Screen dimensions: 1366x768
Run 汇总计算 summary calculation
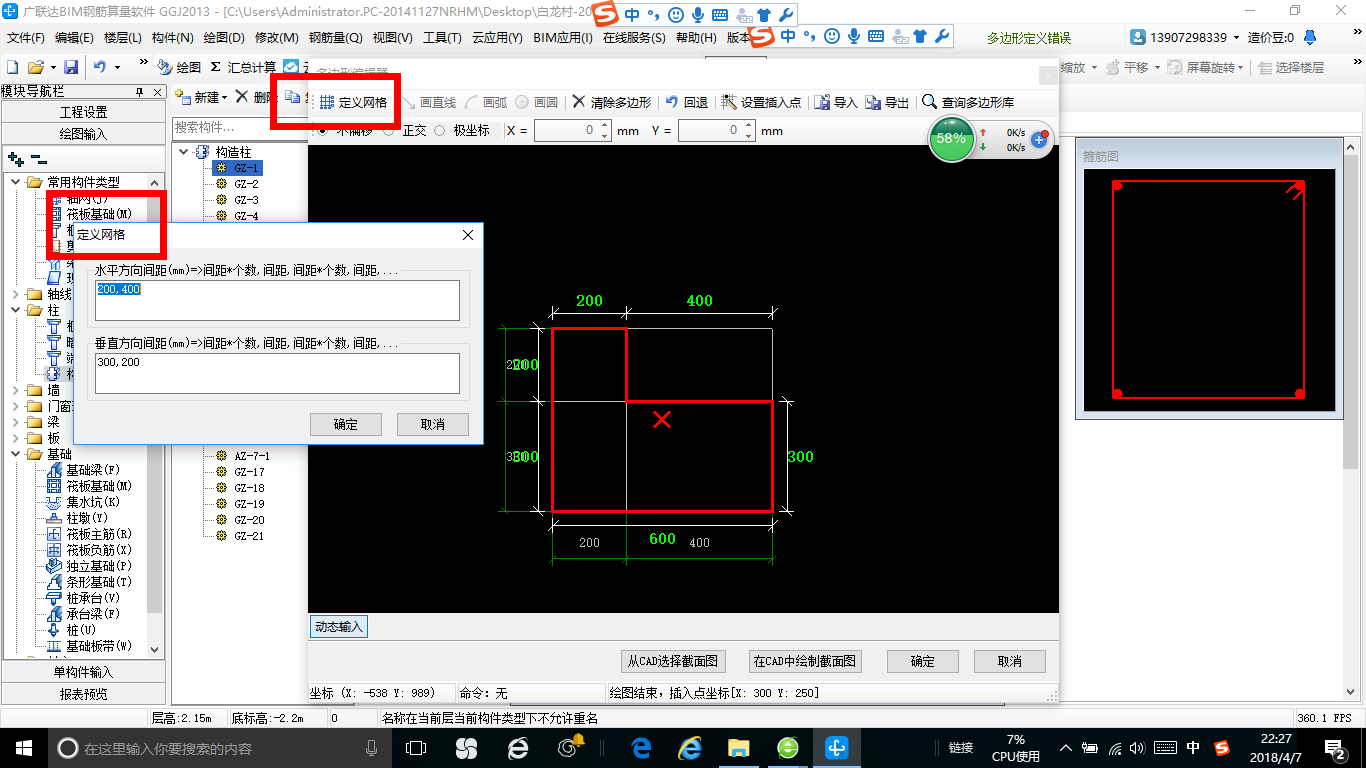pyautogui.click(x=244, y=67)
